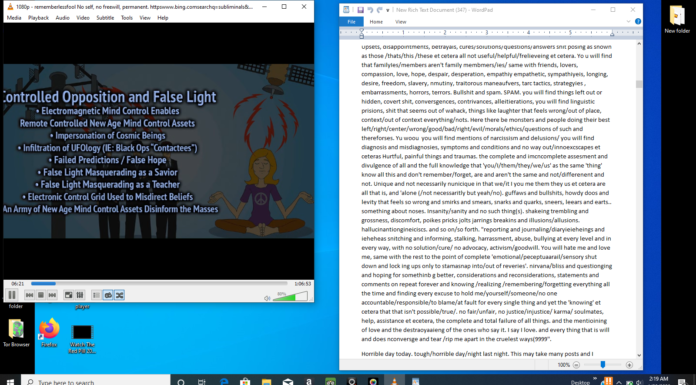Screen dimensions: 696x385
Task: Open Desktop toolbar in taskbar
Action: pyautogui.click(x=580, y=382)
